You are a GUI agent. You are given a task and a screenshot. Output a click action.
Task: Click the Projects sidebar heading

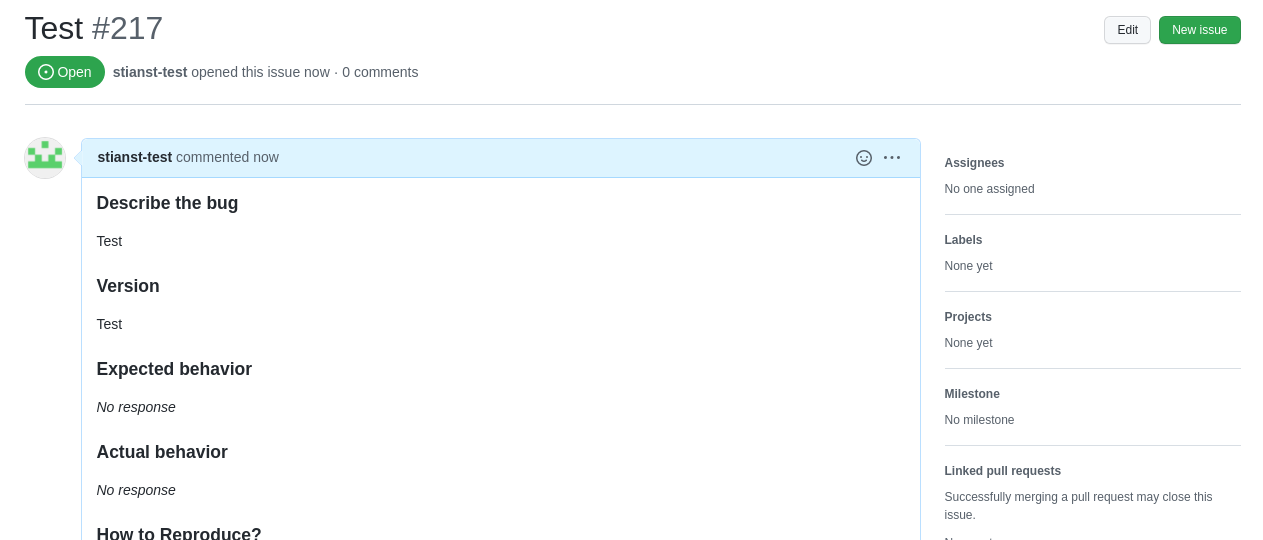click(x=968, y=317)
